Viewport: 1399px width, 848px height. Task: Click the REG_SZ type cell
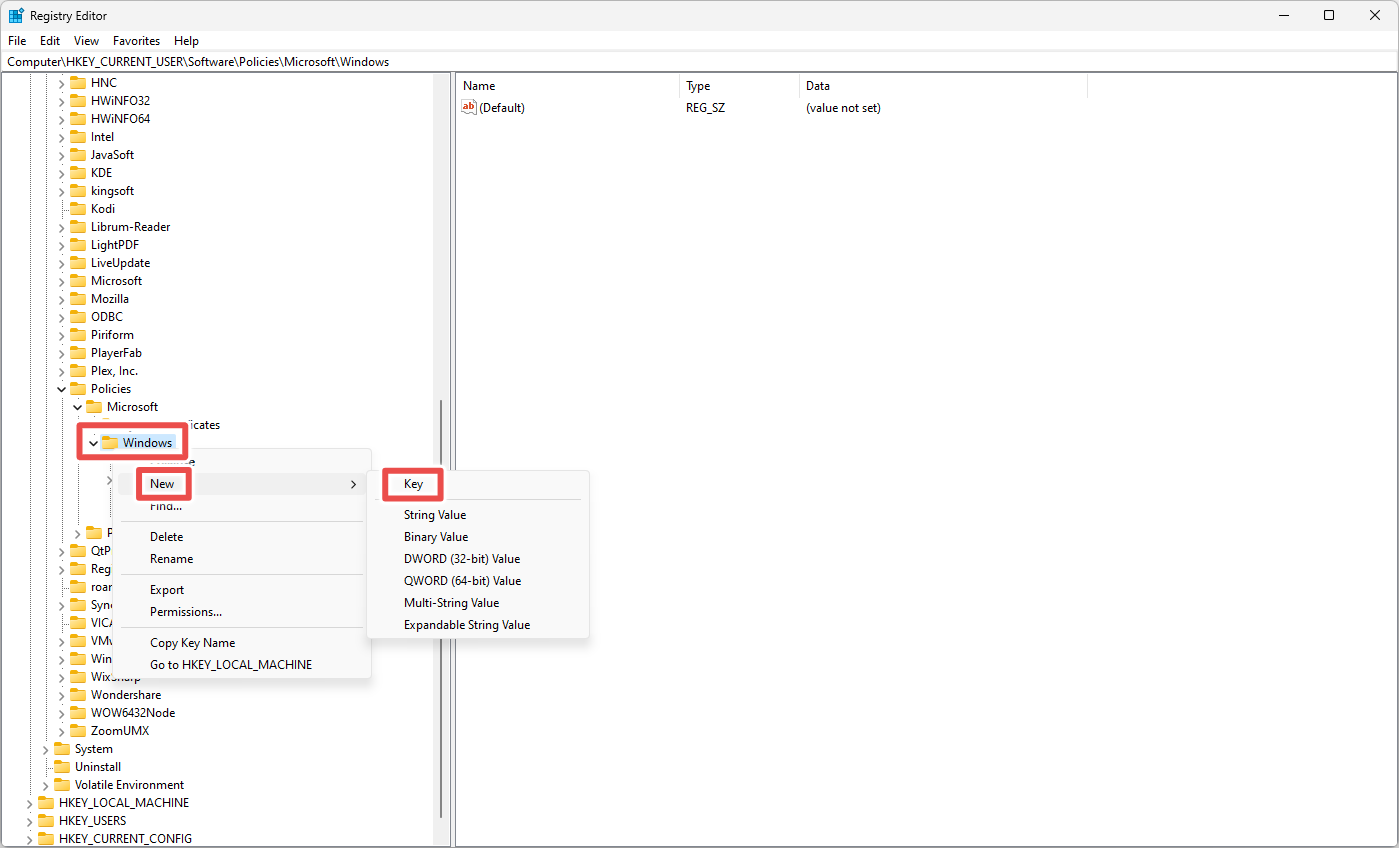point(706,108)
